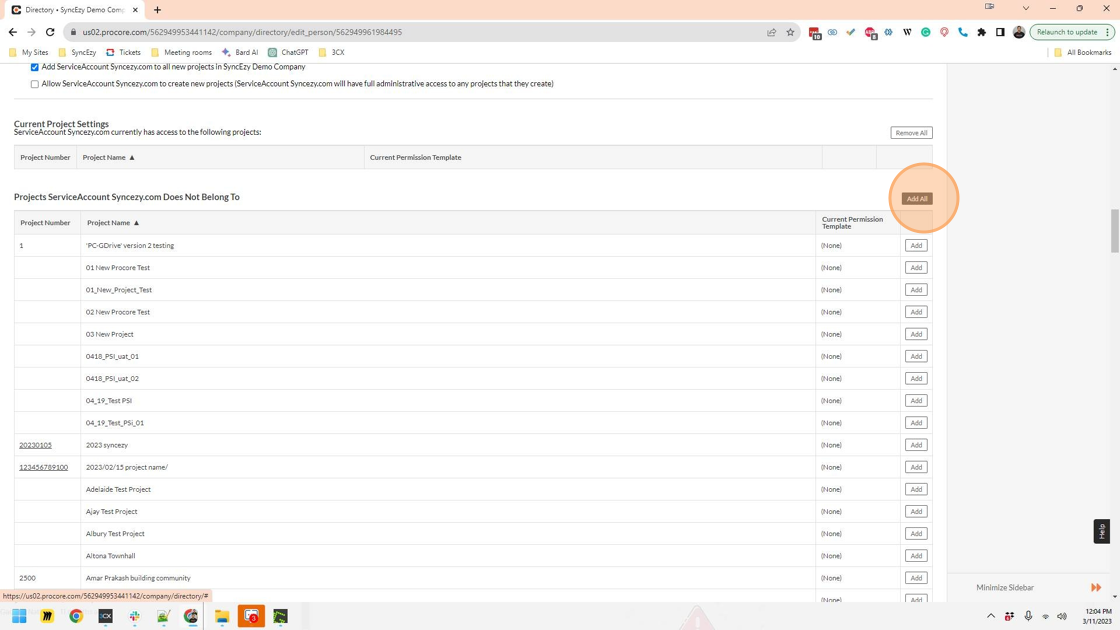
Task: Open the Bard AI bookmark
Action: (x=240, y=52)
